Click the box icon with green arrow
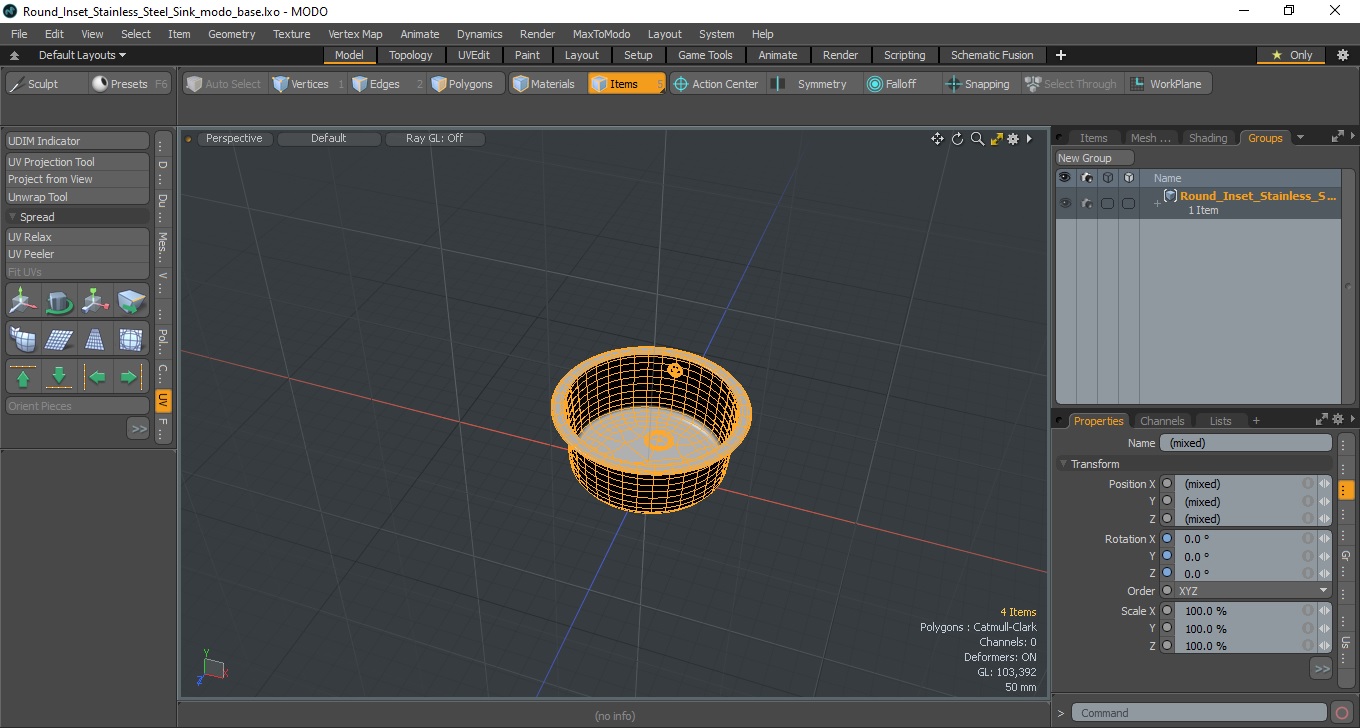The image size is (1360, 728). (131, 301)
